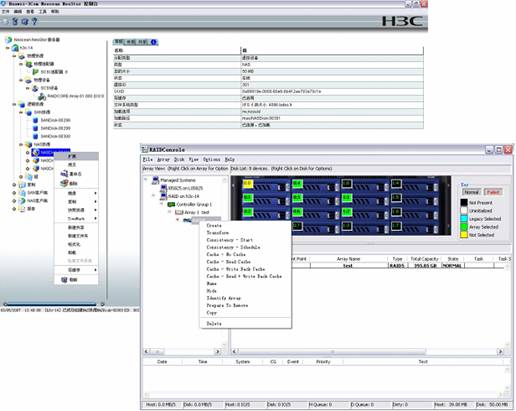This screenshot has width=516, height=411.
Task: Collapse the Controller Group 1 node
Action: [x=162, y=204]
